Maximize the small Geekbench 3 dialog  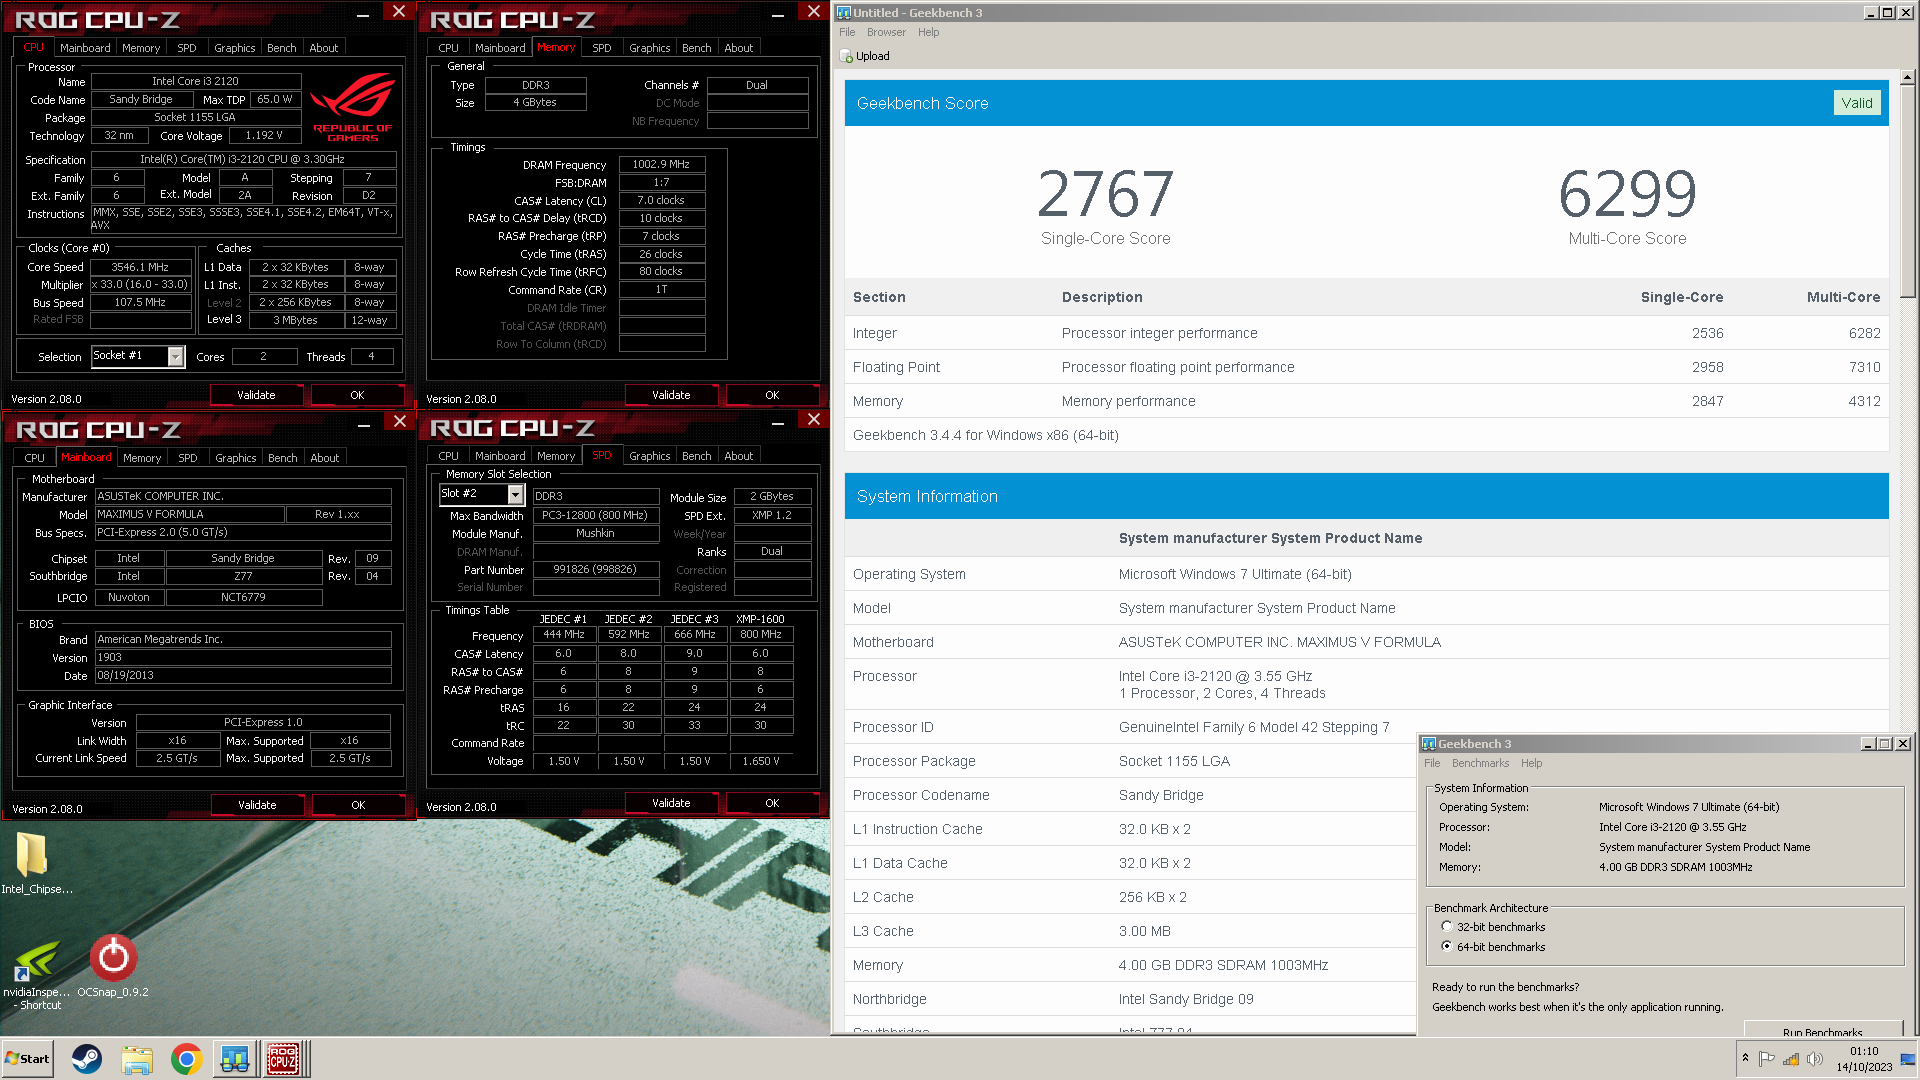[1885, 743]
